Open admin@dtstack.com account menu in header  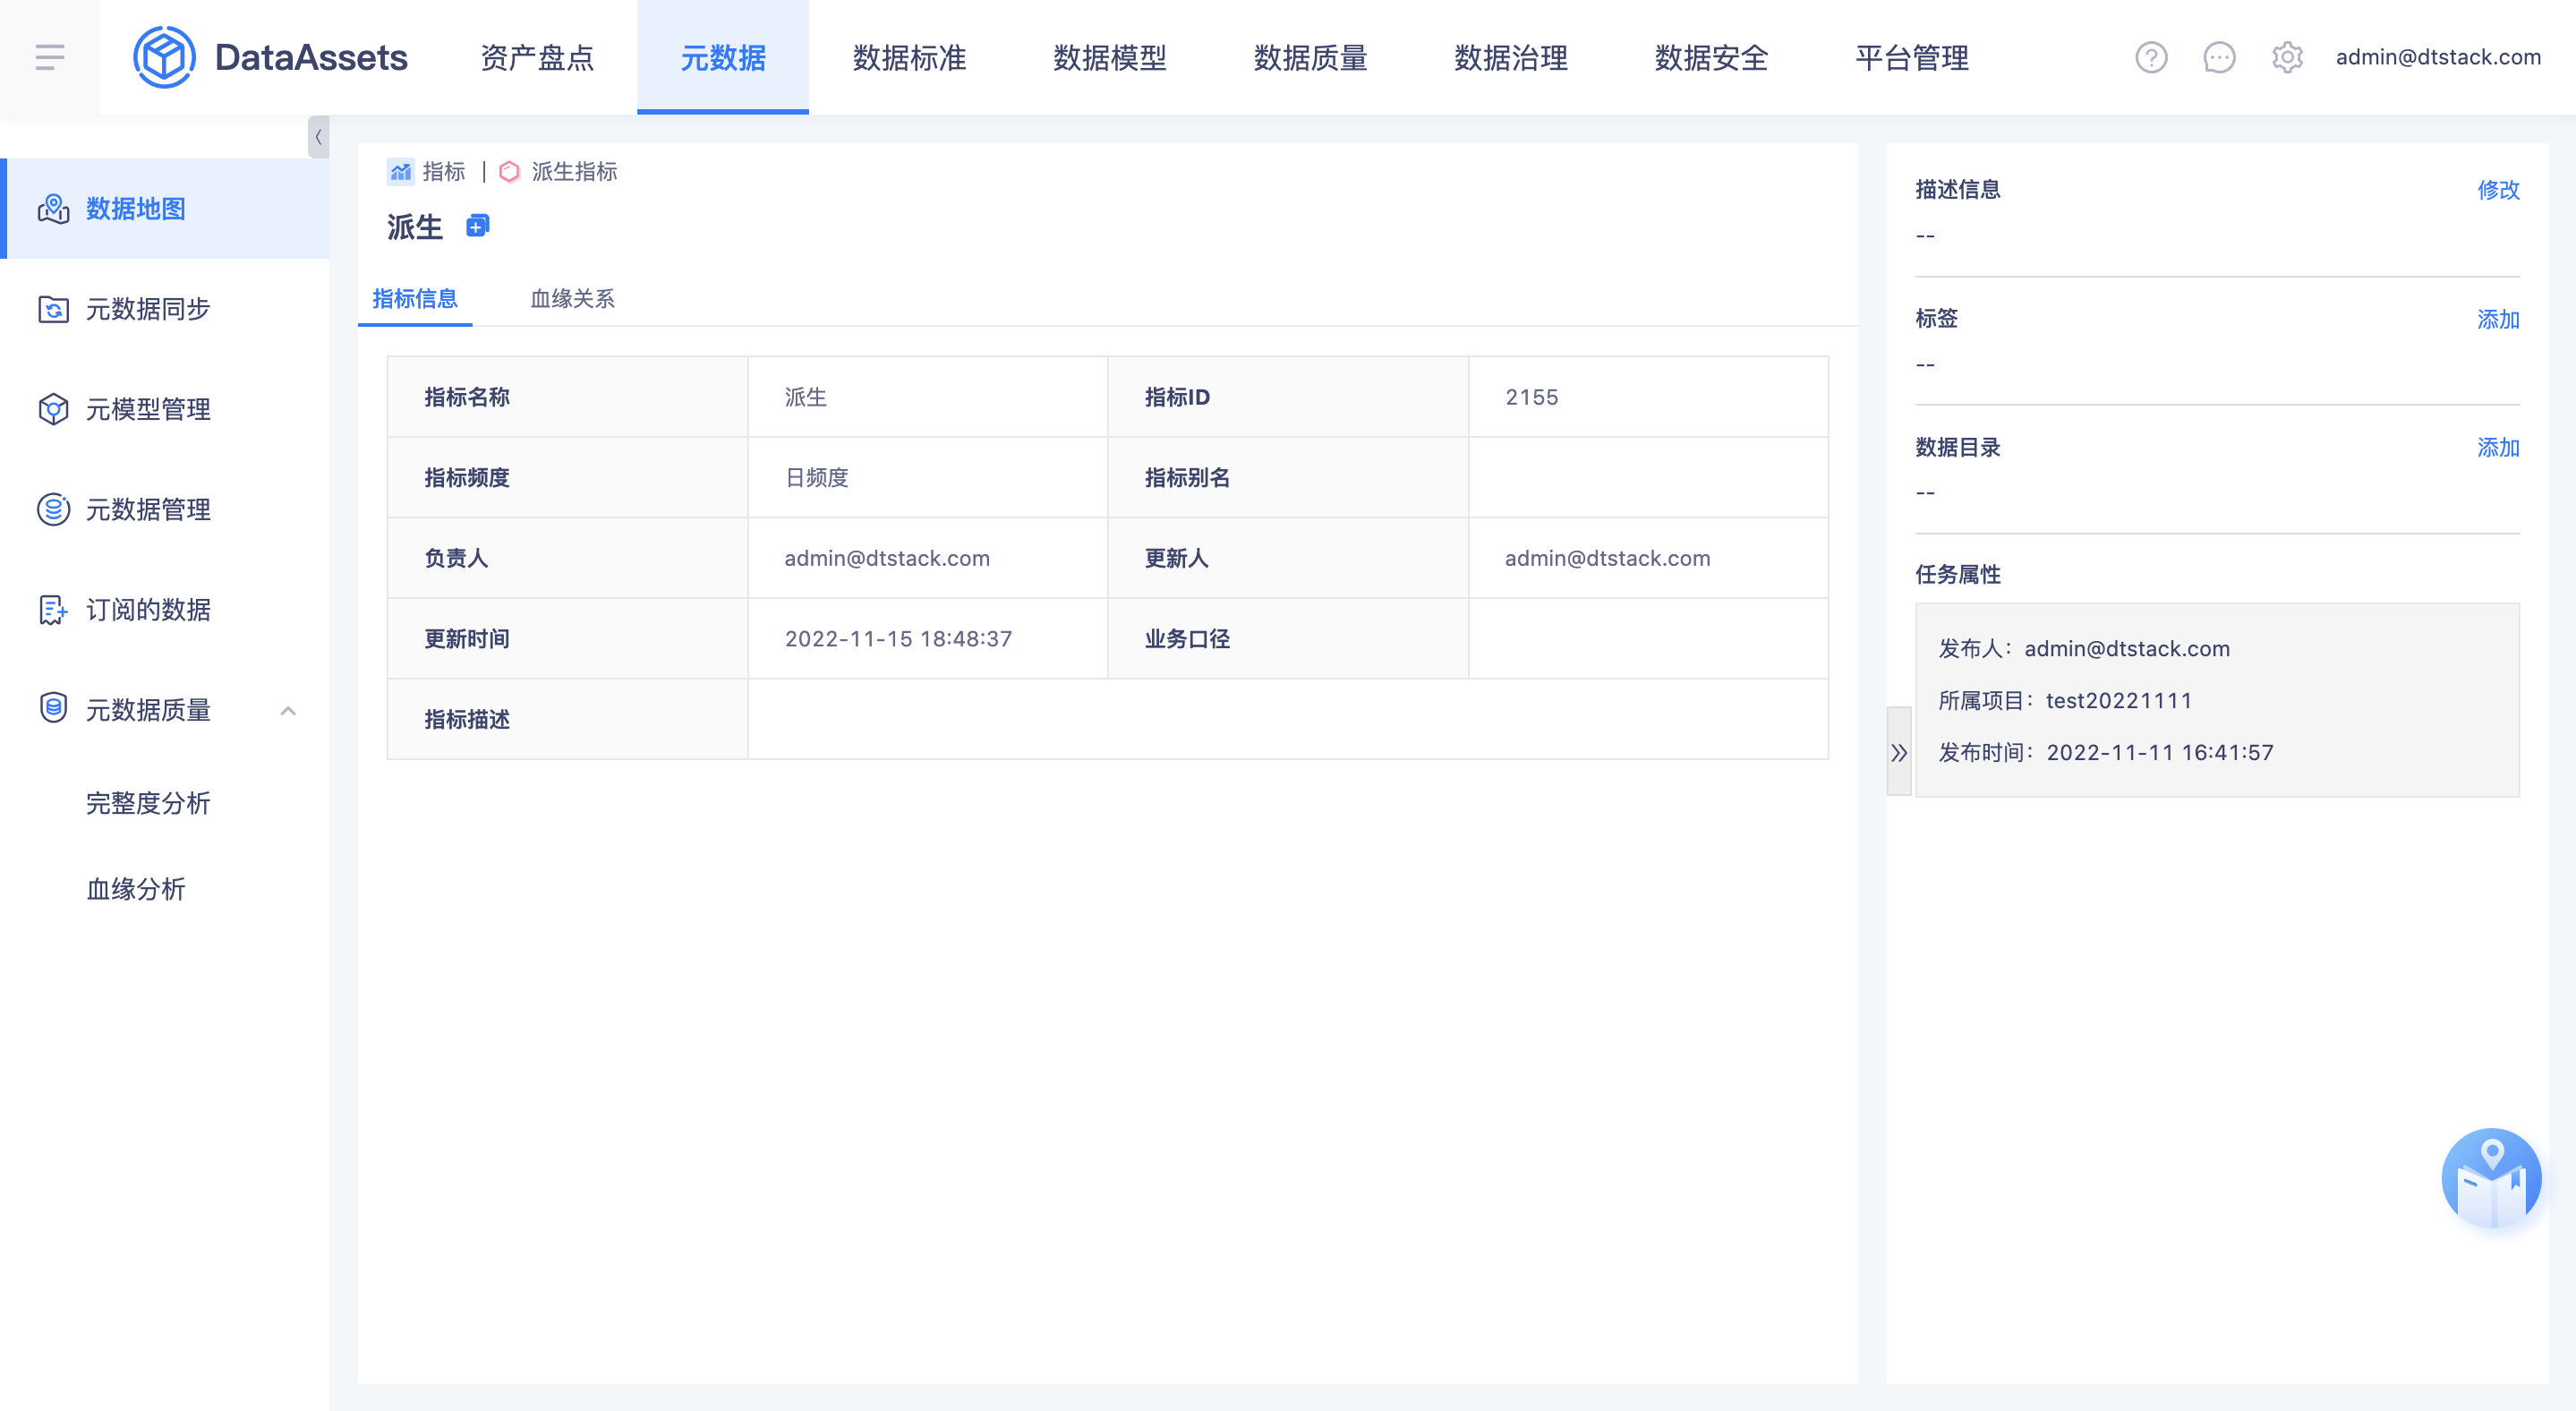coord(2438,57)
